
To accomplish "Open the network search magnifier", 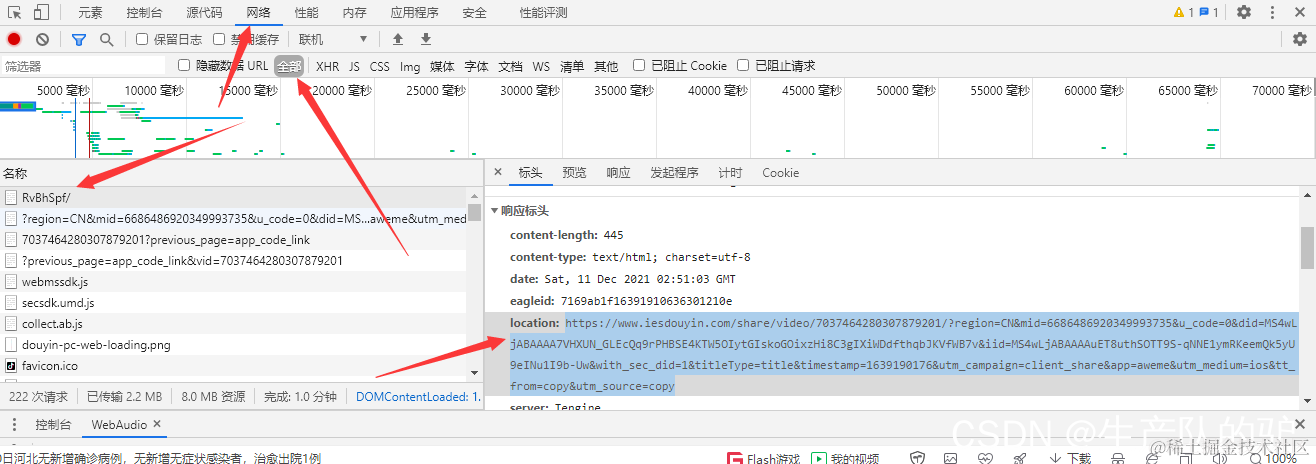I will click(x=106, y=39).
